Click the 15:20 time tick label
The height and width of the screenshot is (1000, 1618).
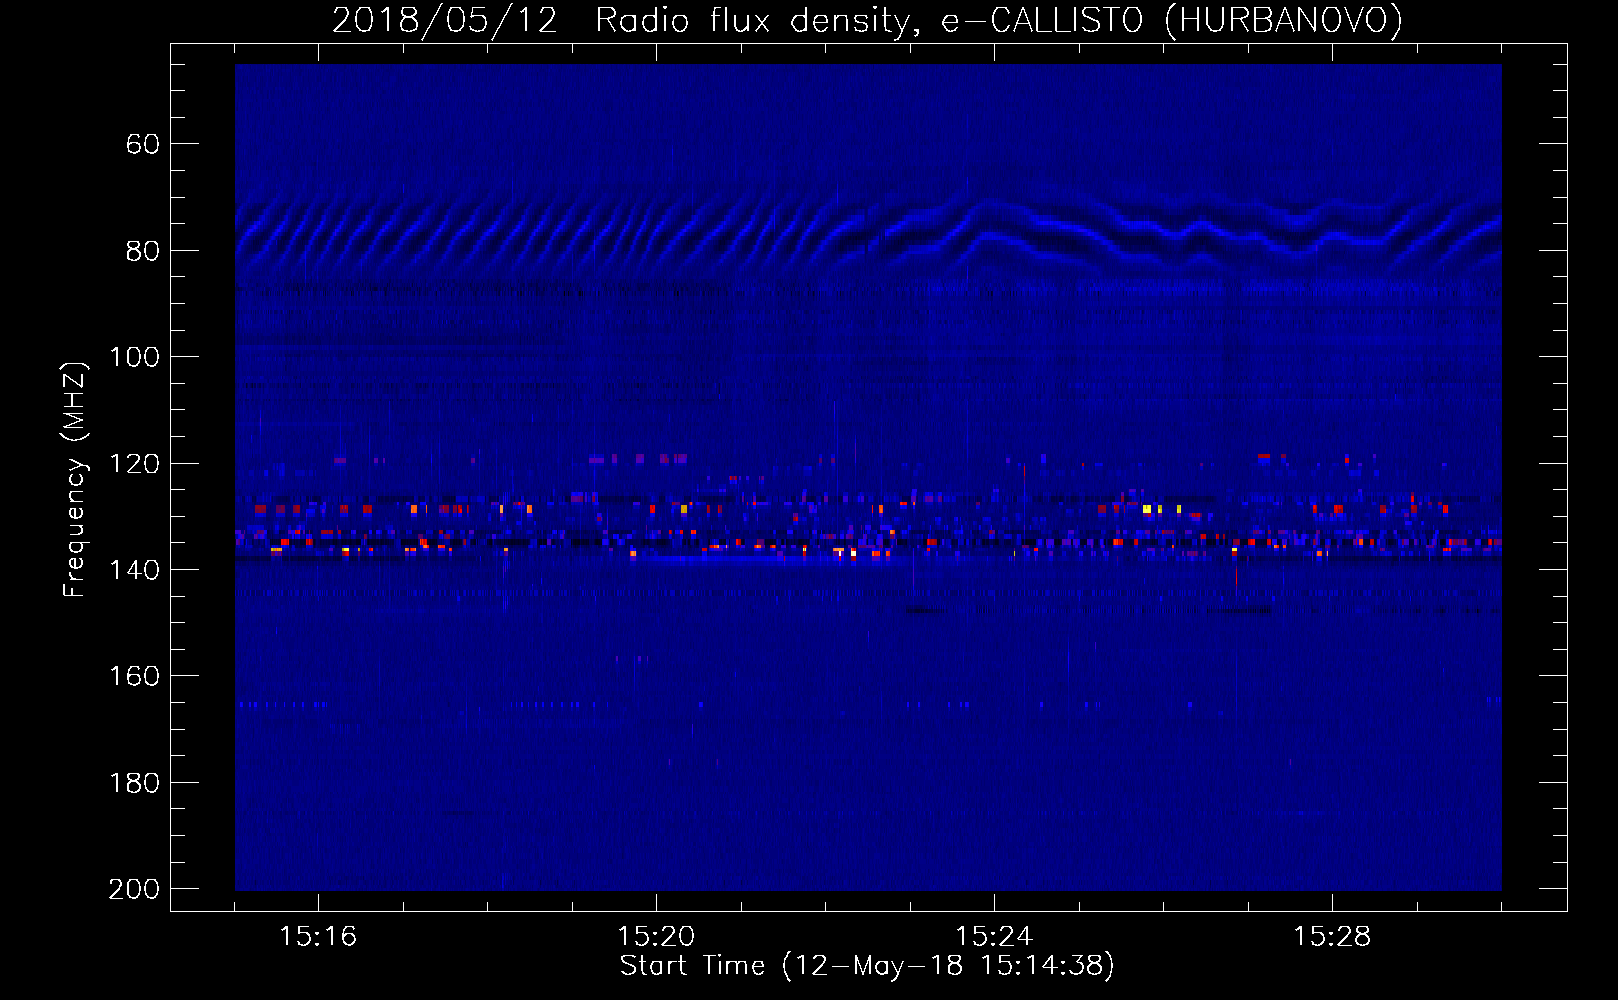pyautogui.click(x=656, y=937)
